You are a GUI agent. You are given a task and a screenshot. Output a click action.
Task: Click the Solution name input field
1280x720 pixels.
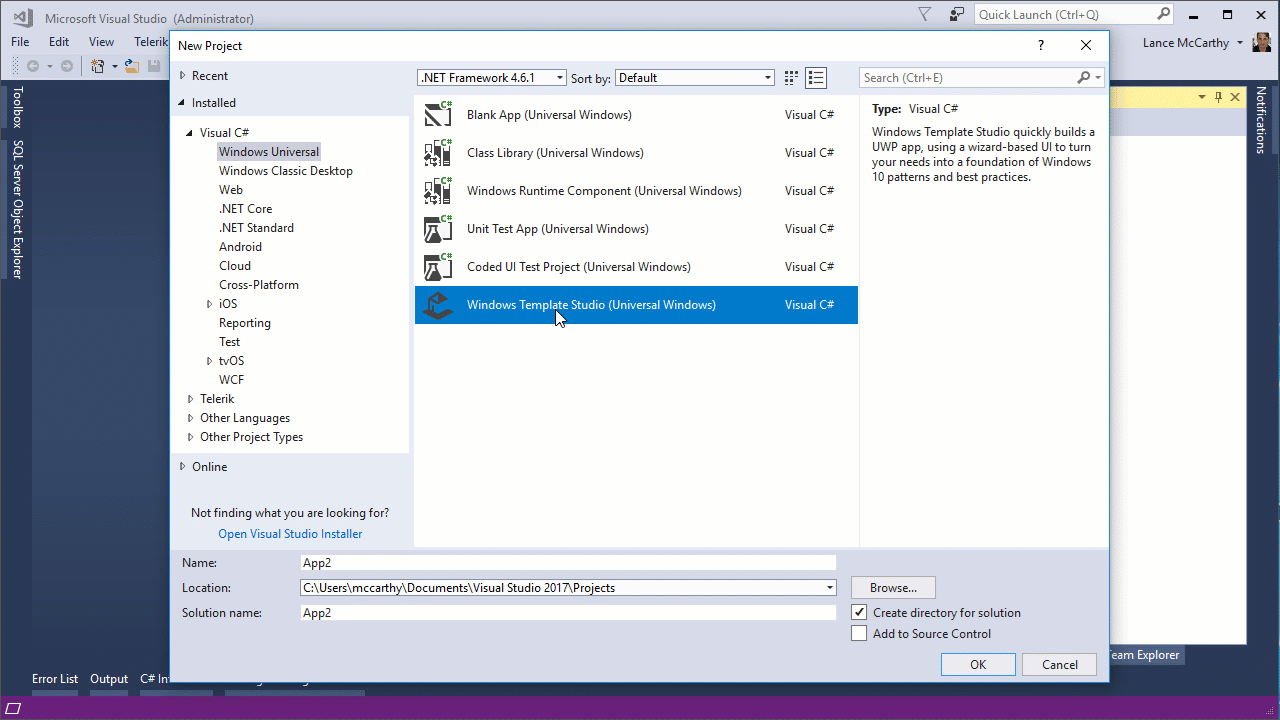568,613
